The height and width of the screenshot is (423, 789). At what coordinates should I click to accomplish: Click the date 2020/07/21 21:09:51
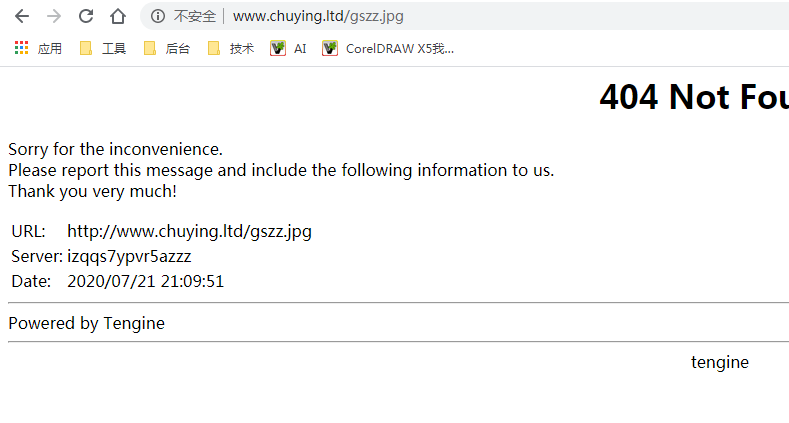click(146, 281)
